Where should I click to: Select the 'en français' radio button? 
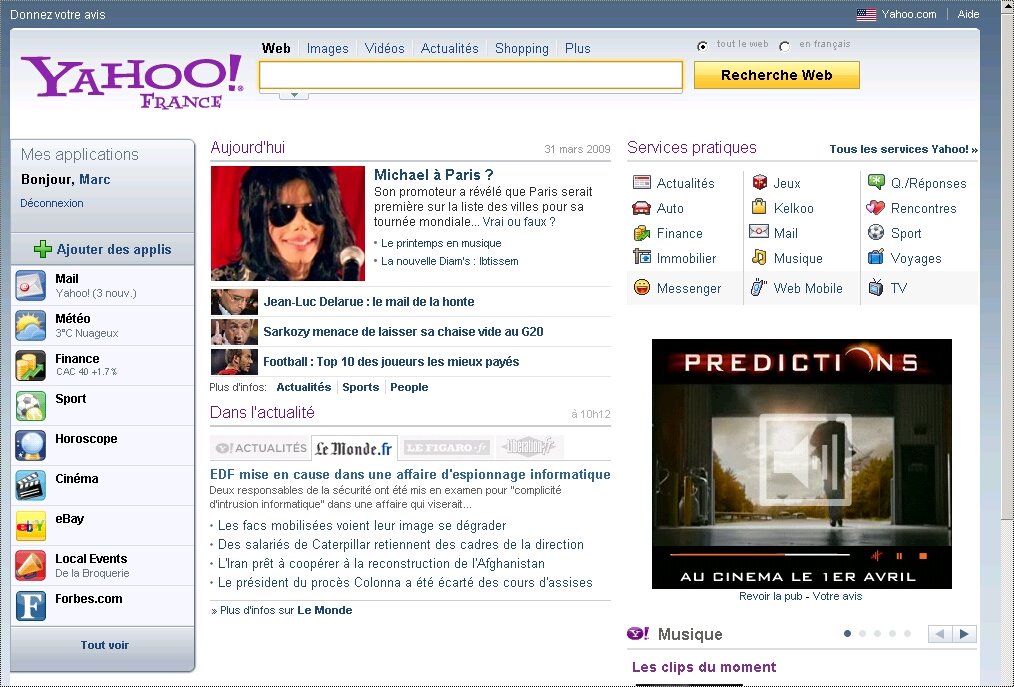click(784, 47)
